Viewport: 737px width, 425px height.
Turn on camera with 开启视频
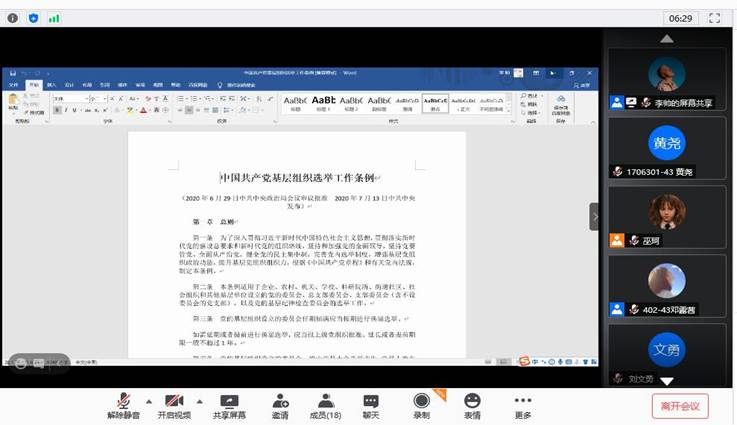(x=173, y=403)
